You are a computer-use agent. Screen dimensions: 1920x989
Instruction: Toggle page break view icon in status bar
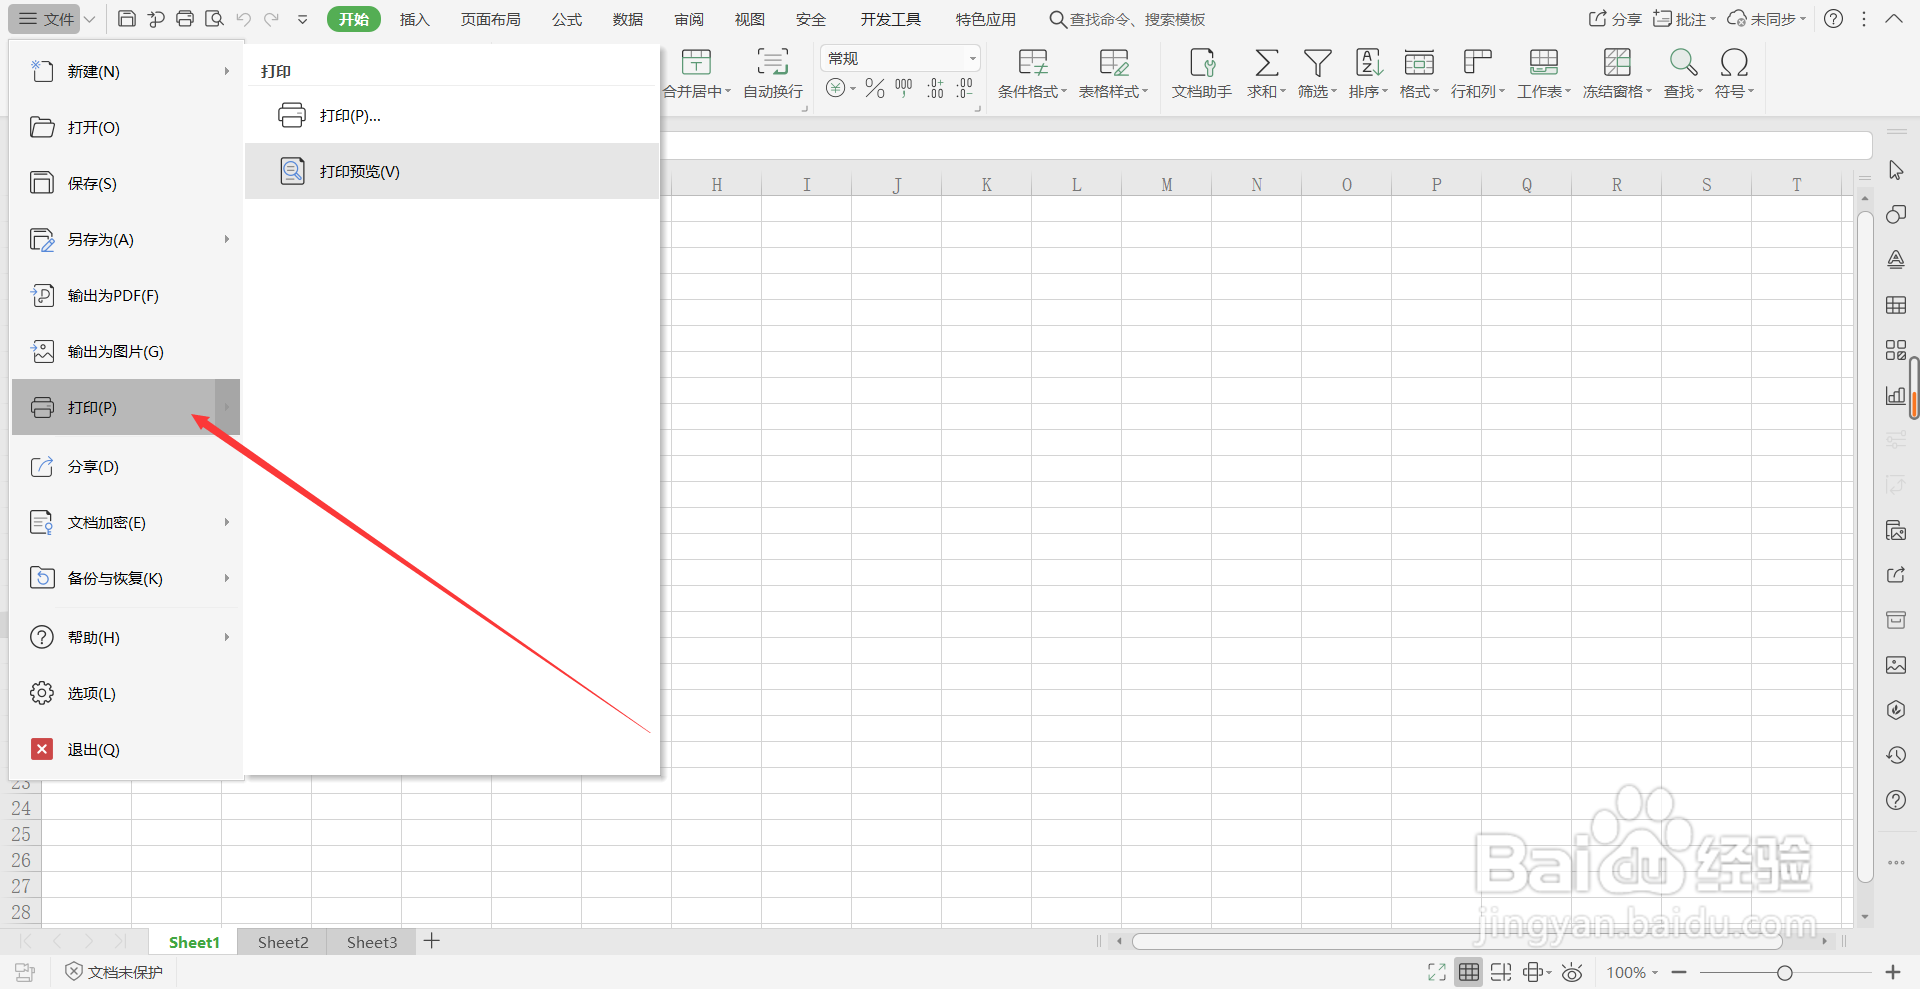click(1501, 972)
